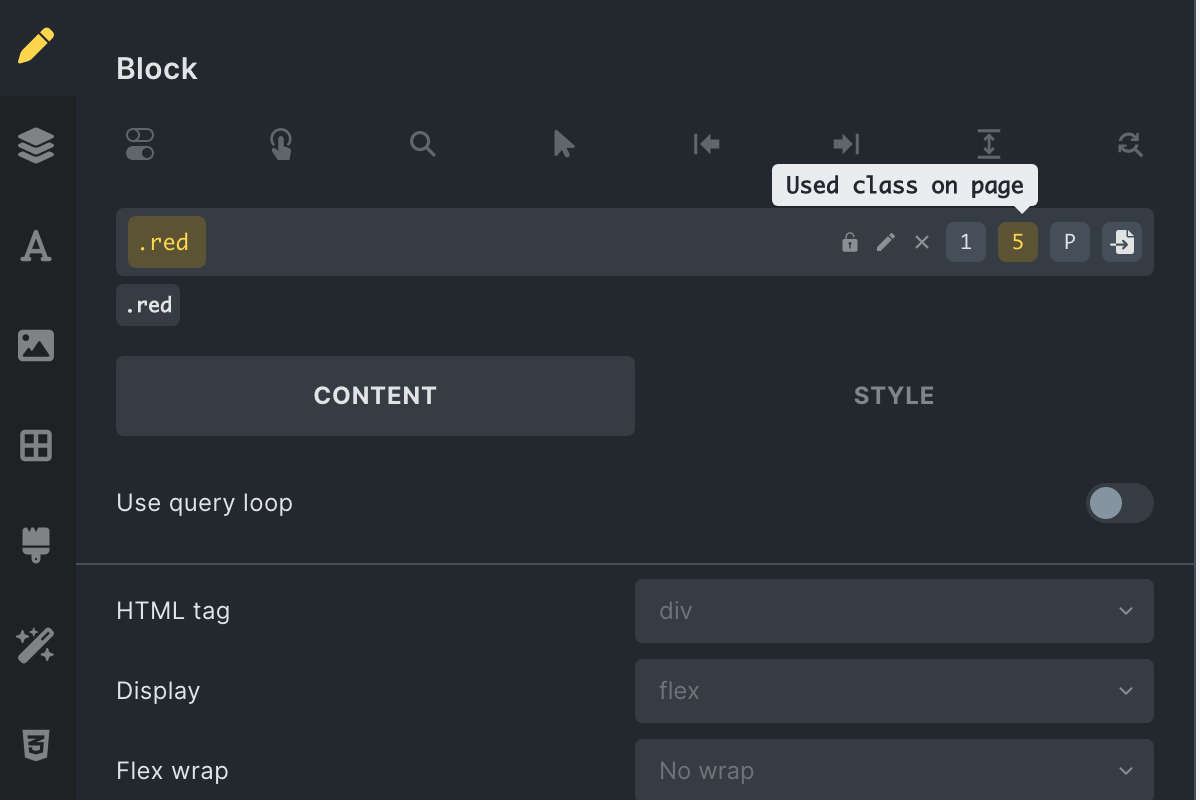
Task: Switch to the CONTENT tab
Action: click(375, 396)
